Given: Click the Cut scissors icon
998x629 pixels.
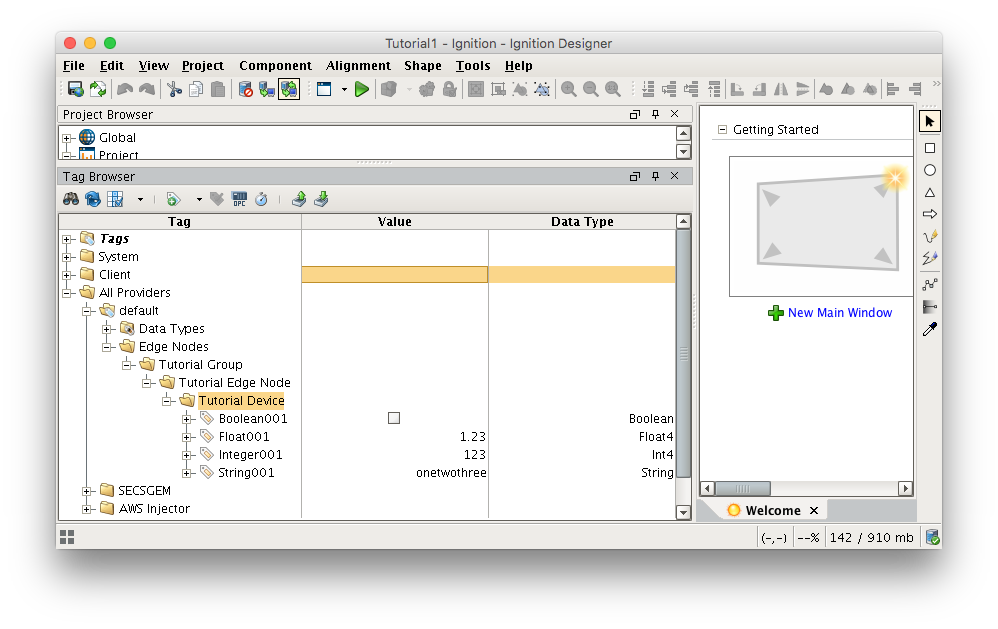Looking at the screenshot, I should (x=174, y=89).
